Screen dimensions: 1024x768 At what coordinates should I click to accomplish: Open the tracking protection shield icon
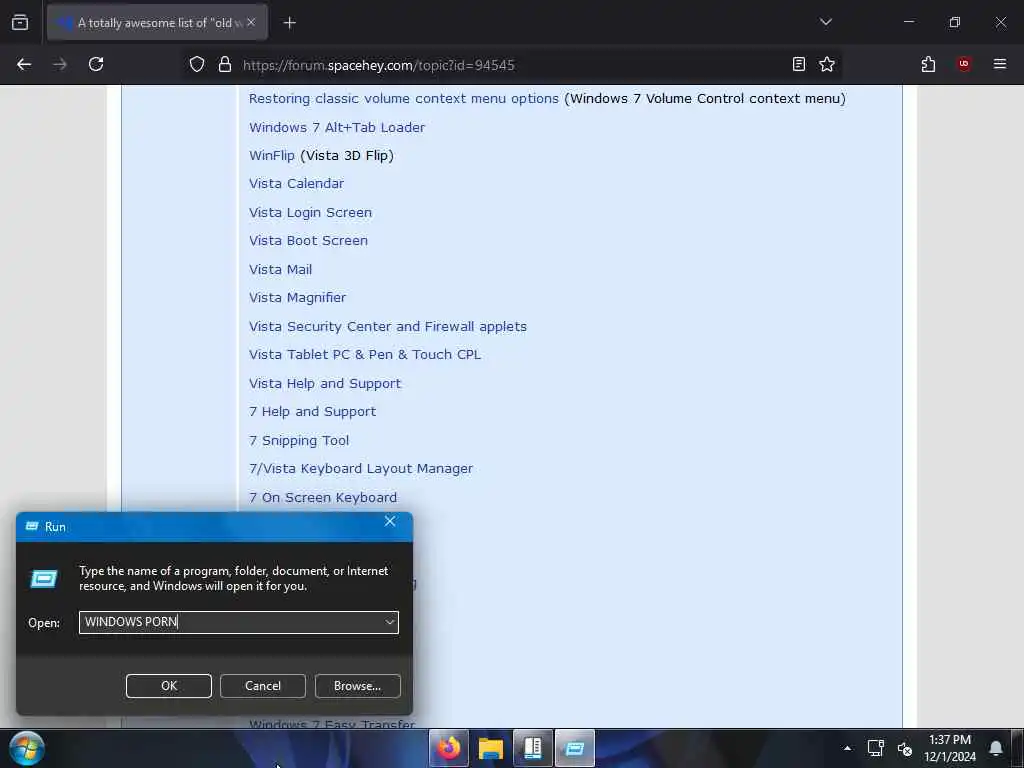click(x=197, y=64)
